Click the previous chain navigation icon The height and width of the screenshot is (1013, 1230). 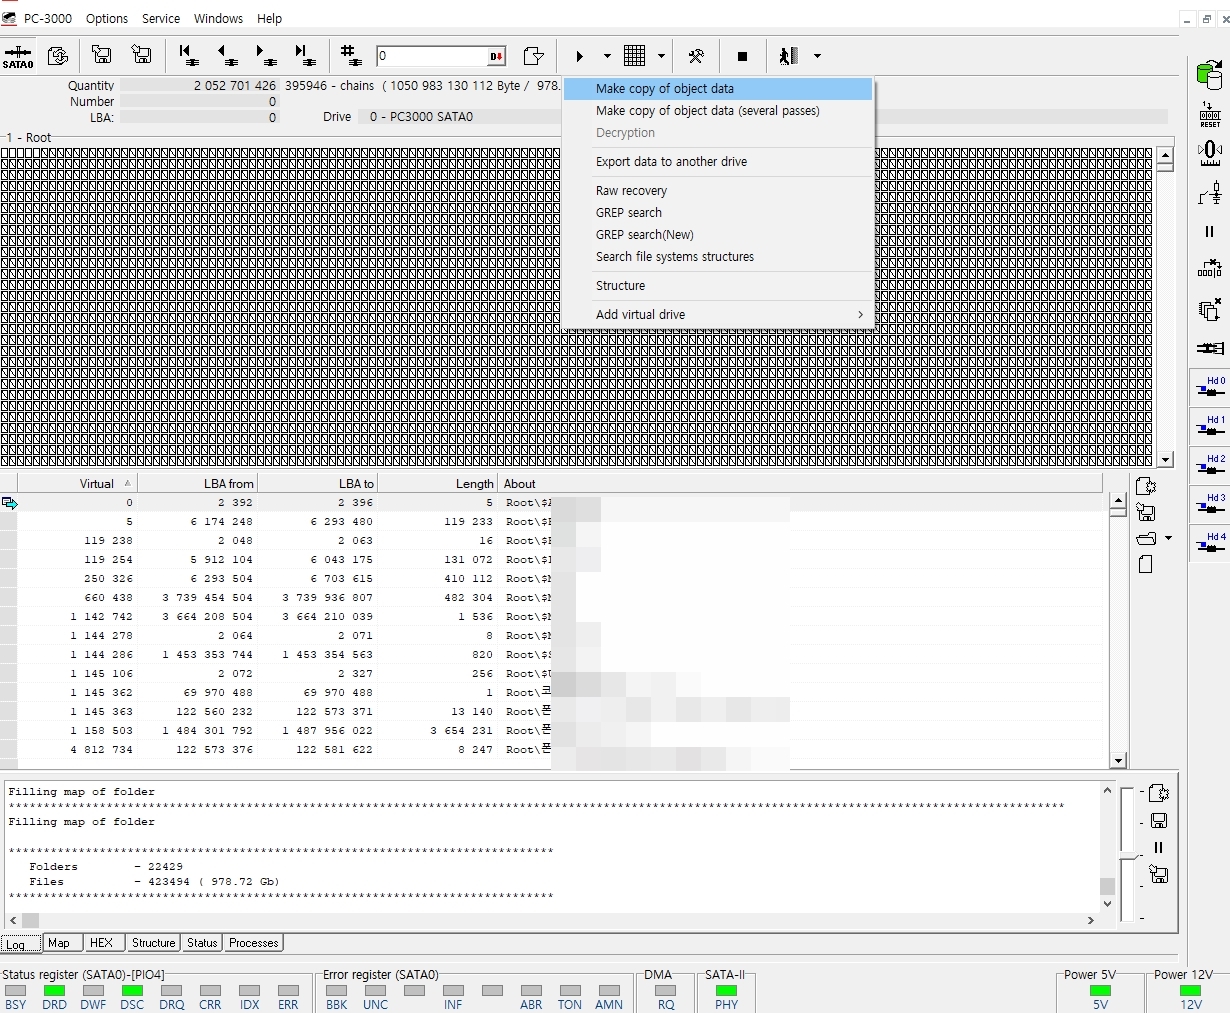tap(227, 56)
